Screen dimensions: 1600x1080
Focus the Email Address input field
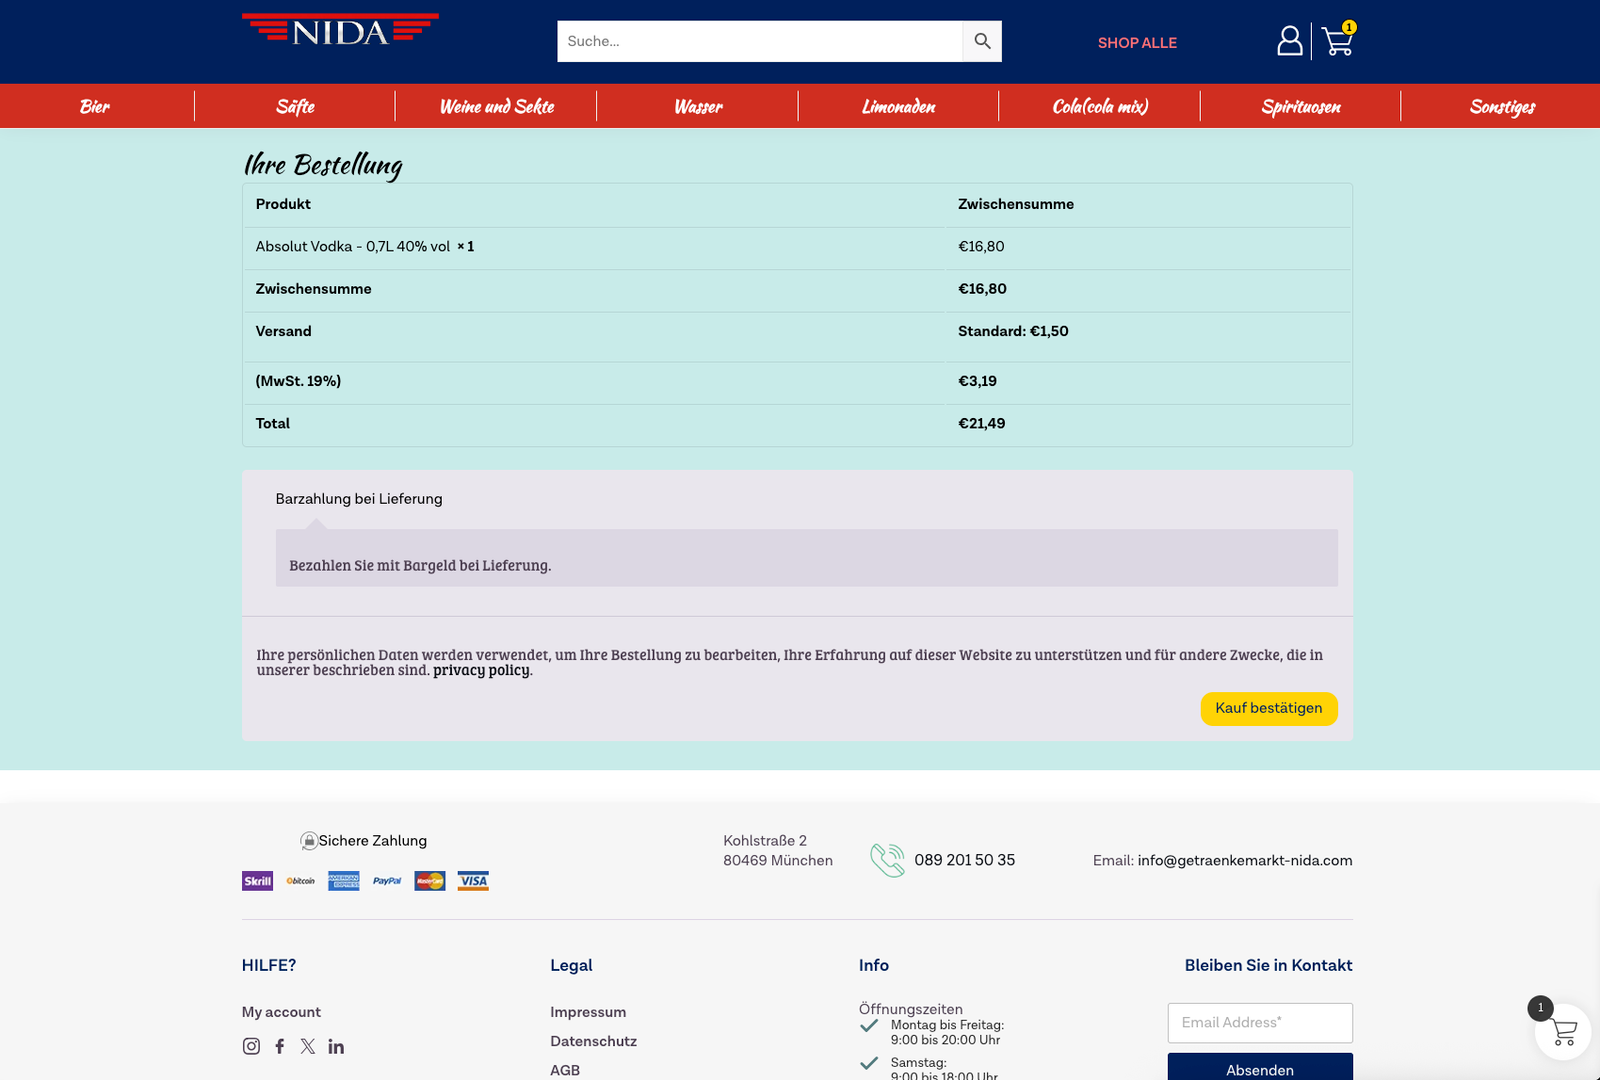[x=1260, y=1023]
